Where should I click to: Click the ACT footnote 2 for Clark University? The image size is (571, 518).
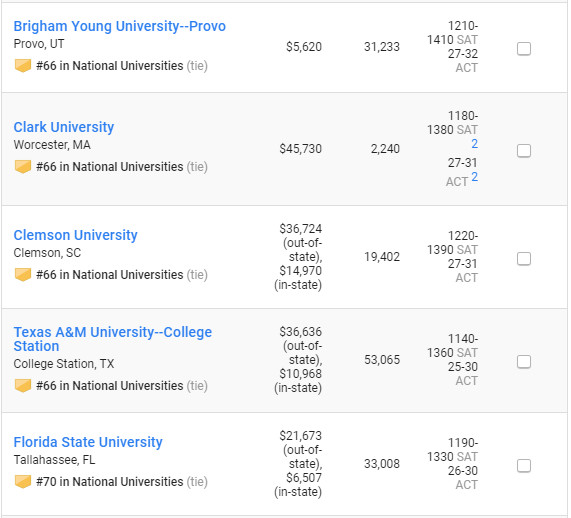click(x=474, y=177)
